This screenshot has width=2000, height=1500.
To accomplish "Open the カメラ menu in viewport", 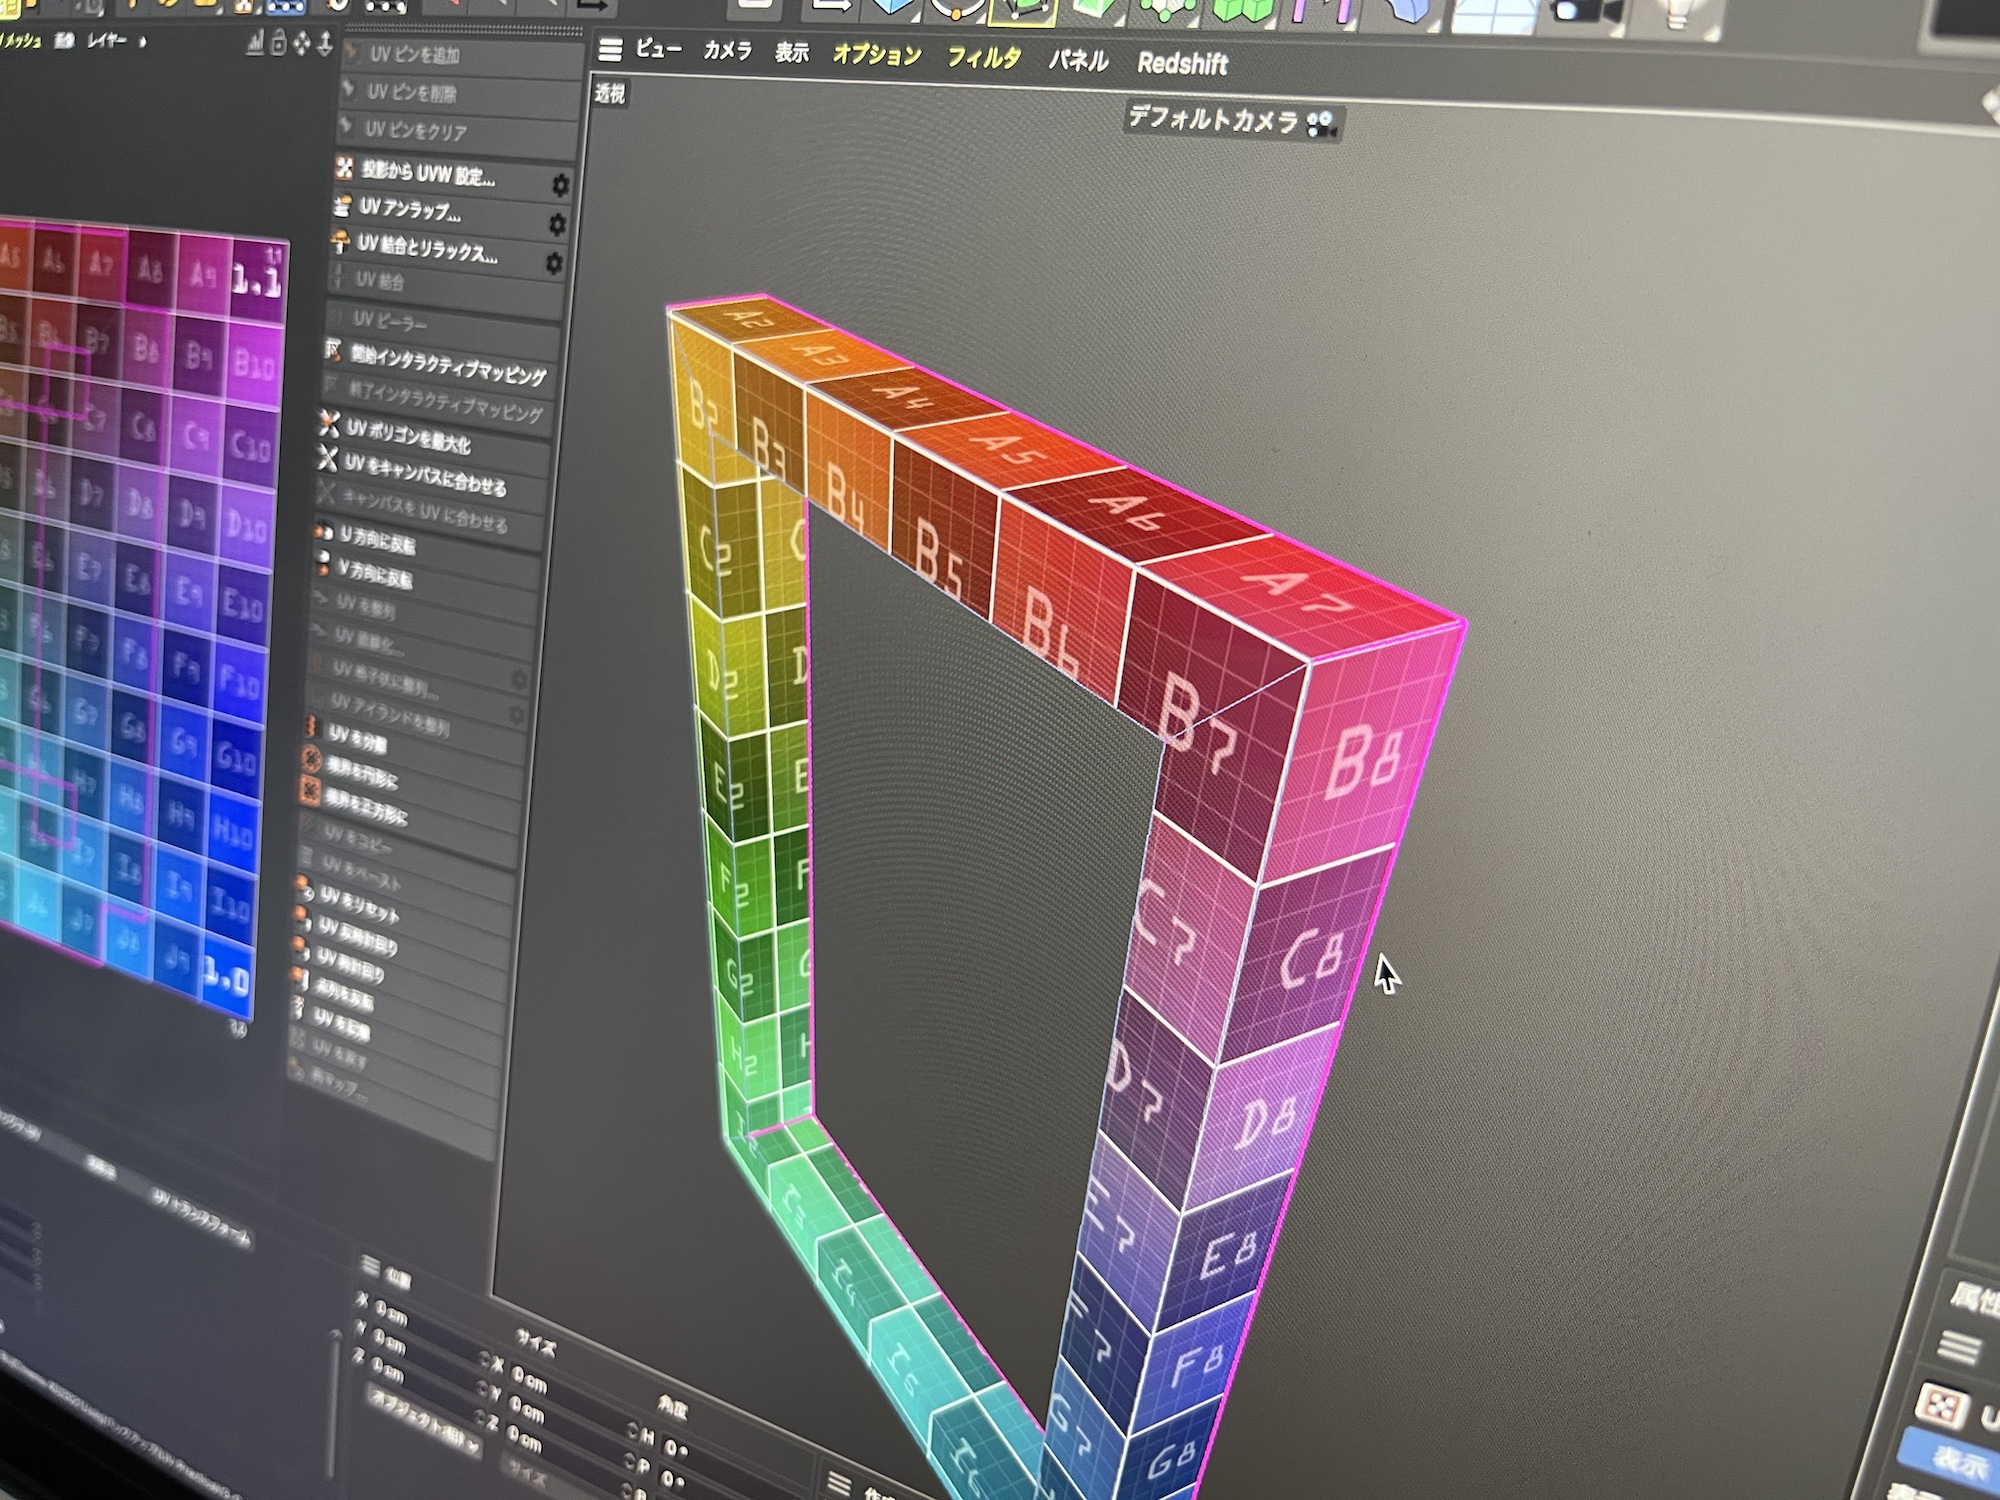I will [x=727, y=50].
